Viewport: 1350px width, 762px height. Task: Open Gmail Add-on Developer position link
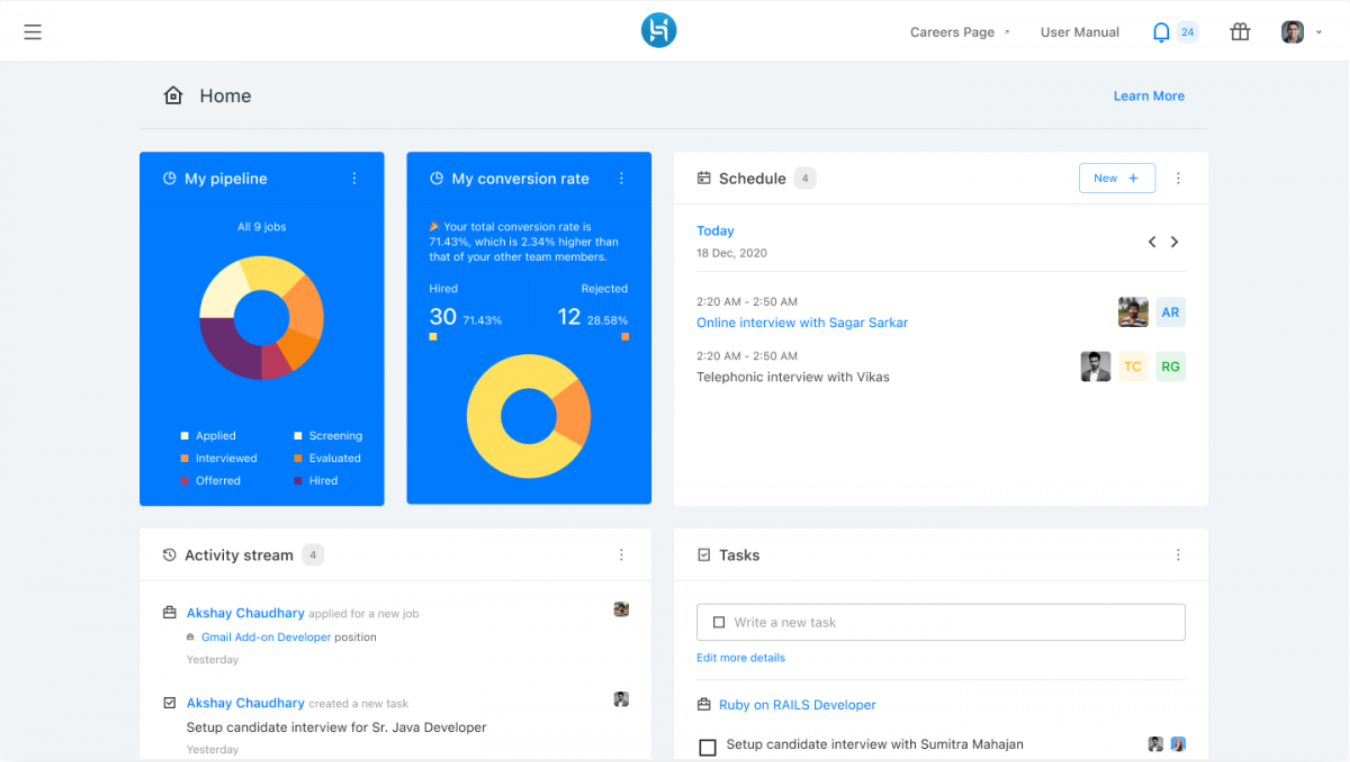(x=266, y=637)
